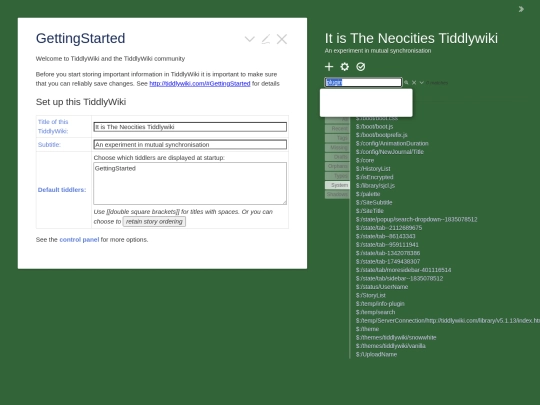Open $:/palette tiddler

click(368, 194)
